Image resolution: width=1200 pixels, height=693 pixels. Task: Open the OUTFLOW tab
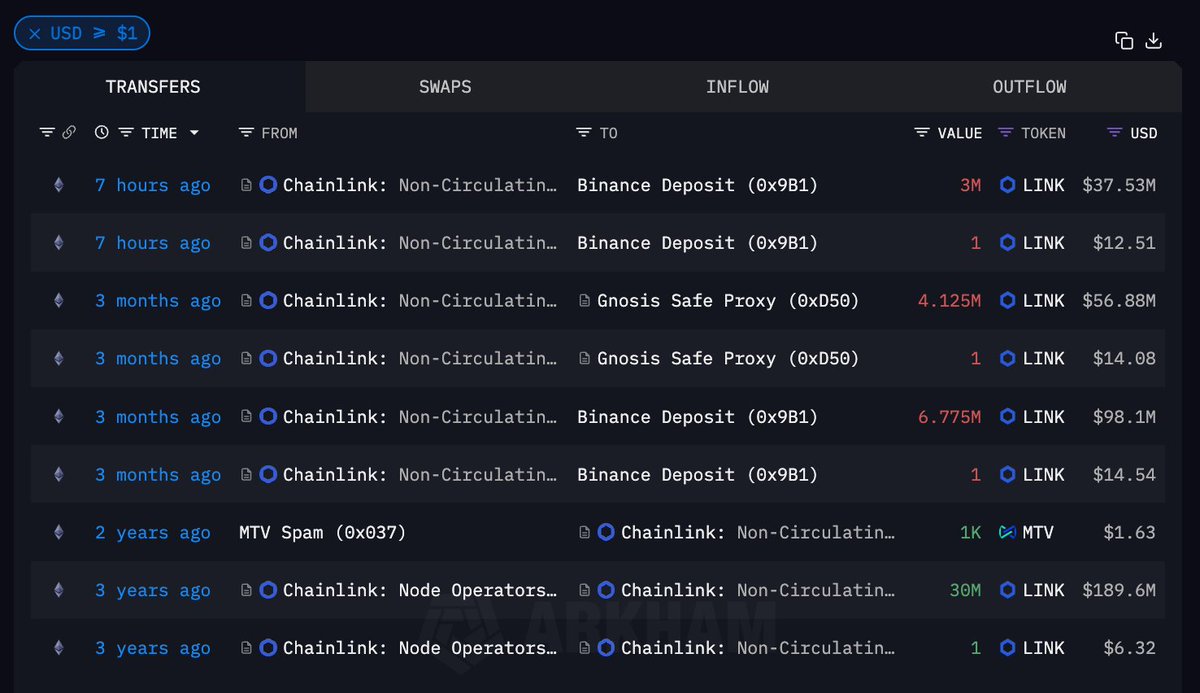pyautogui.click(x=1029, y=87)
